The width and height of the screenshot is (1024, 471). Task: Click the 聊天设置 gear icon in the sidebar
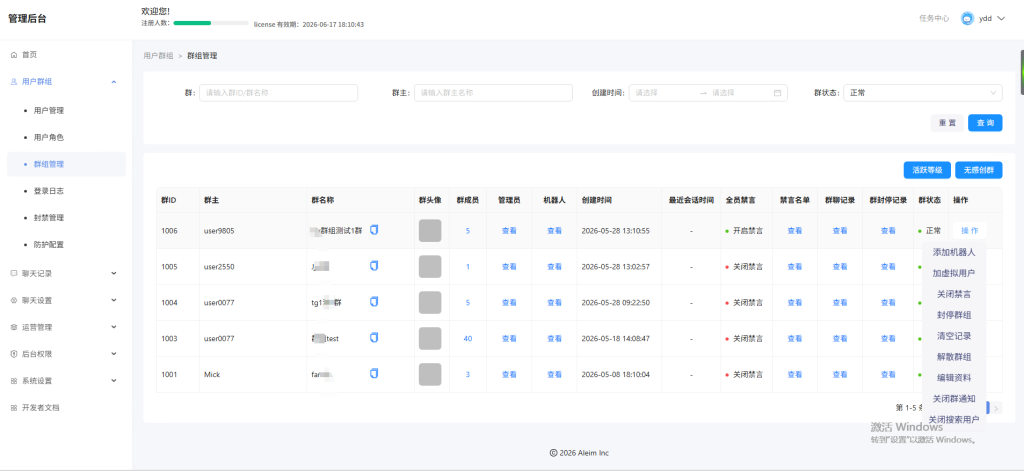14,300
